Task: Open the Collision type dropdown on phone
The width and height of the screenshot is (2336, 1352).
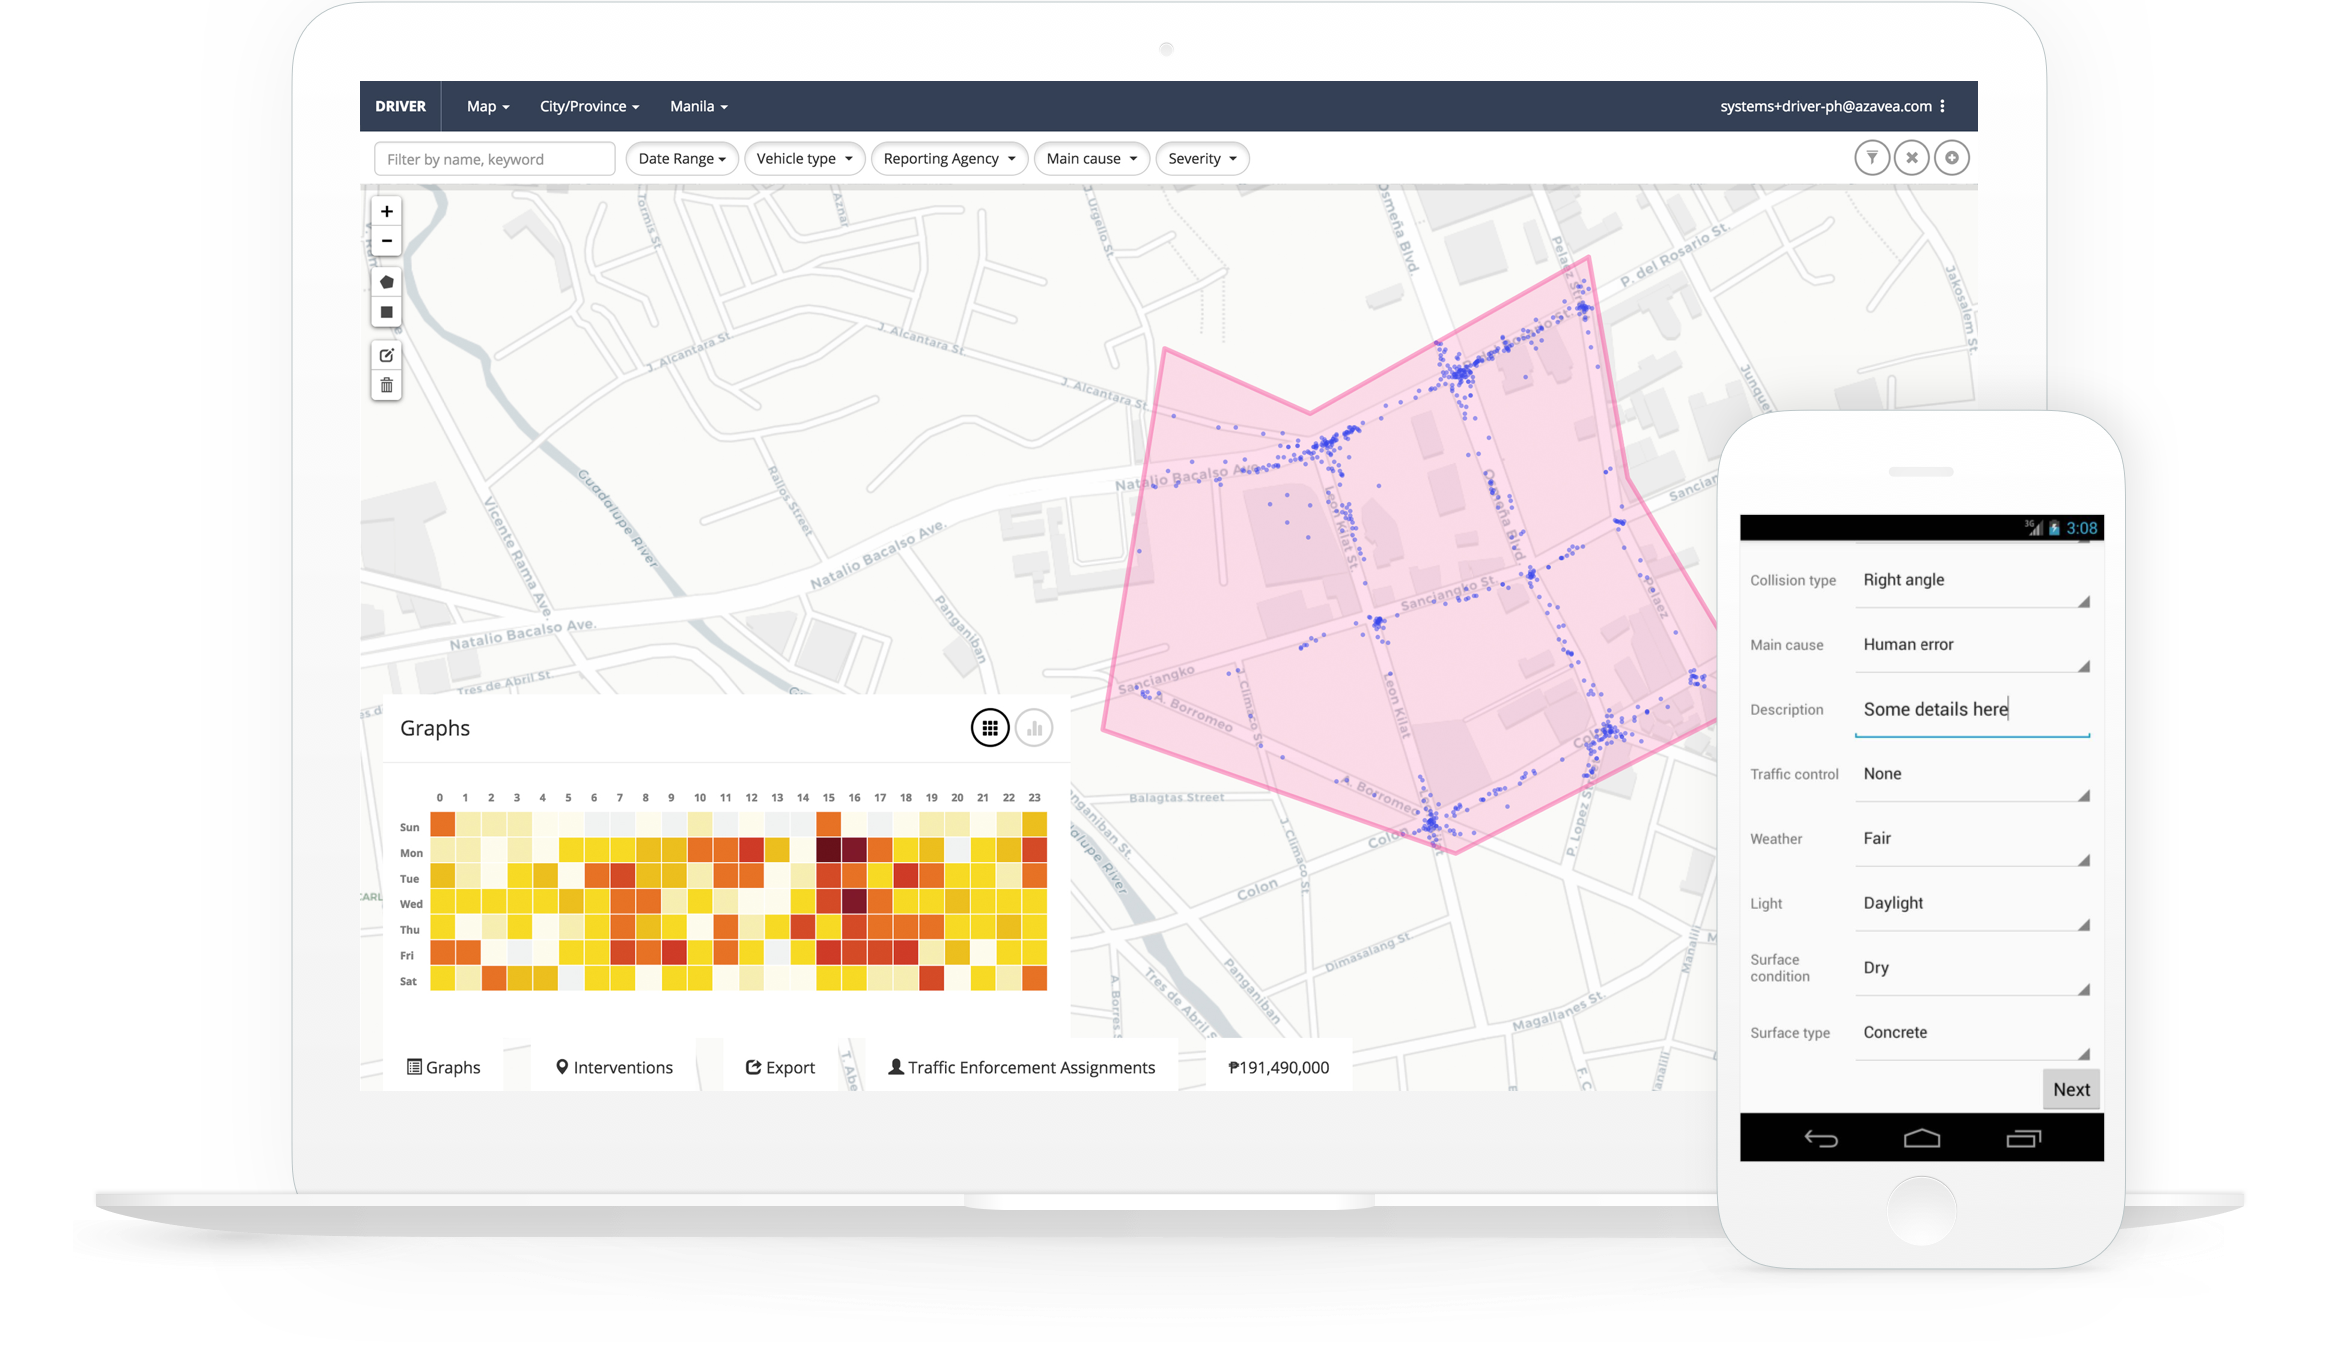Action: [x=1972, y=580]
